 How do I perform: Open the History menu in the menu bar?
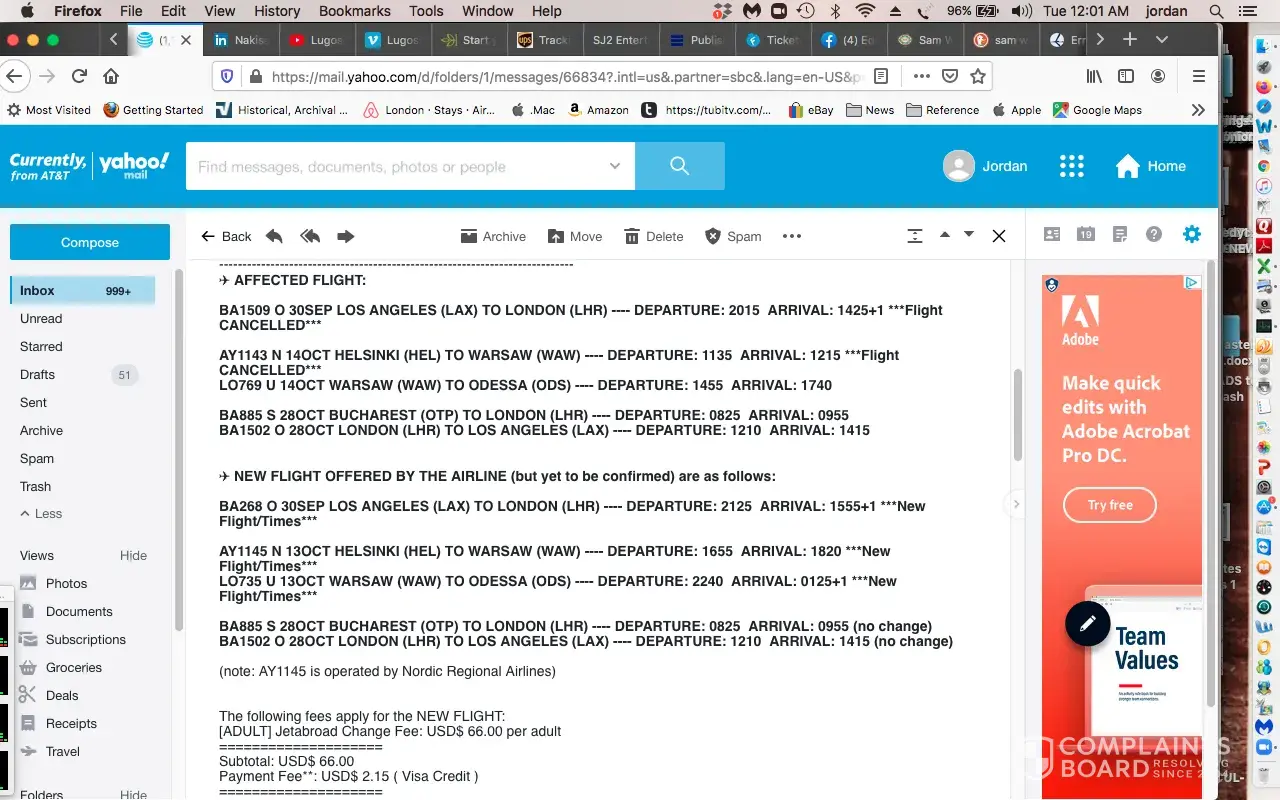click(x=277, y=11)
